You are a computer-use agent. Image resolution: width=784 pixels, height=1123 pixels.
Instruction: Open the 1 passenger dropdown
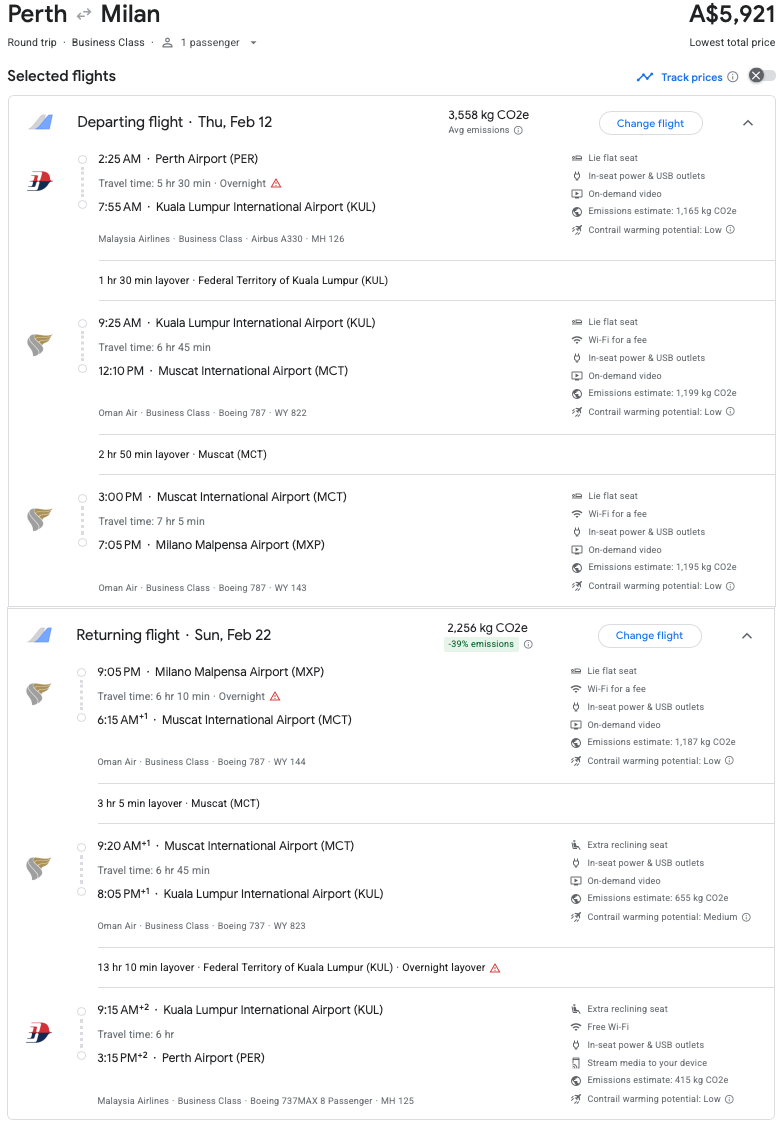[211, 43]
